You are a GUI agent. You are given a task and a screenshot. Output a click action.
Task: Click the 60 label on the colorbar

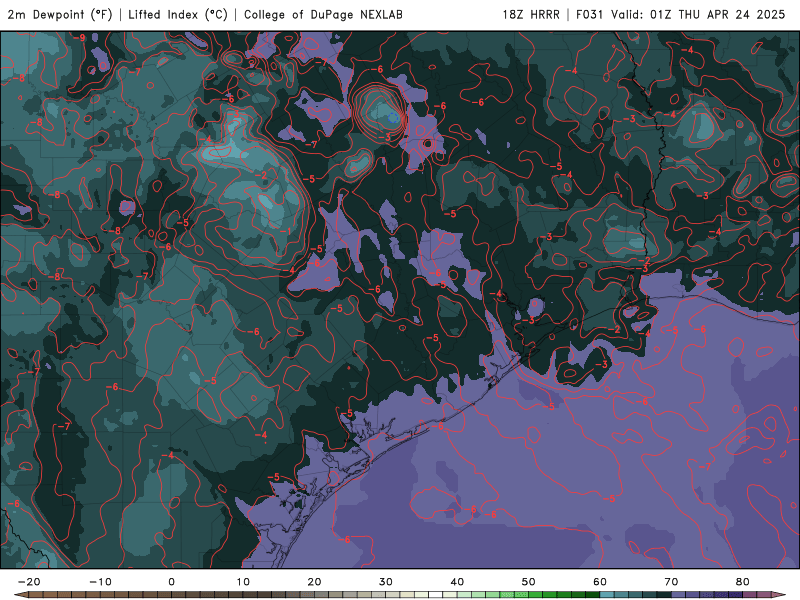pos(600,582)
